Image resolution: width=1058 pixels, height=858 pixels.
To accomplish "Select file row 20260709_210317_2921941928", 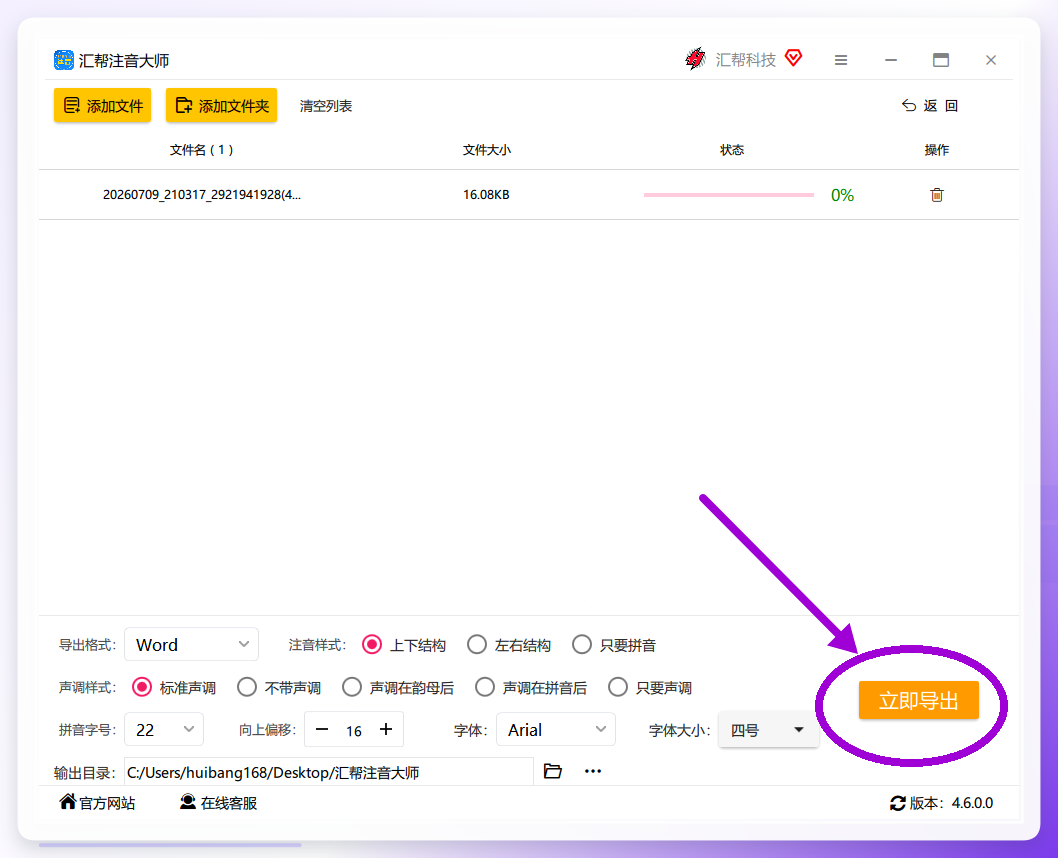I will 529,195.
